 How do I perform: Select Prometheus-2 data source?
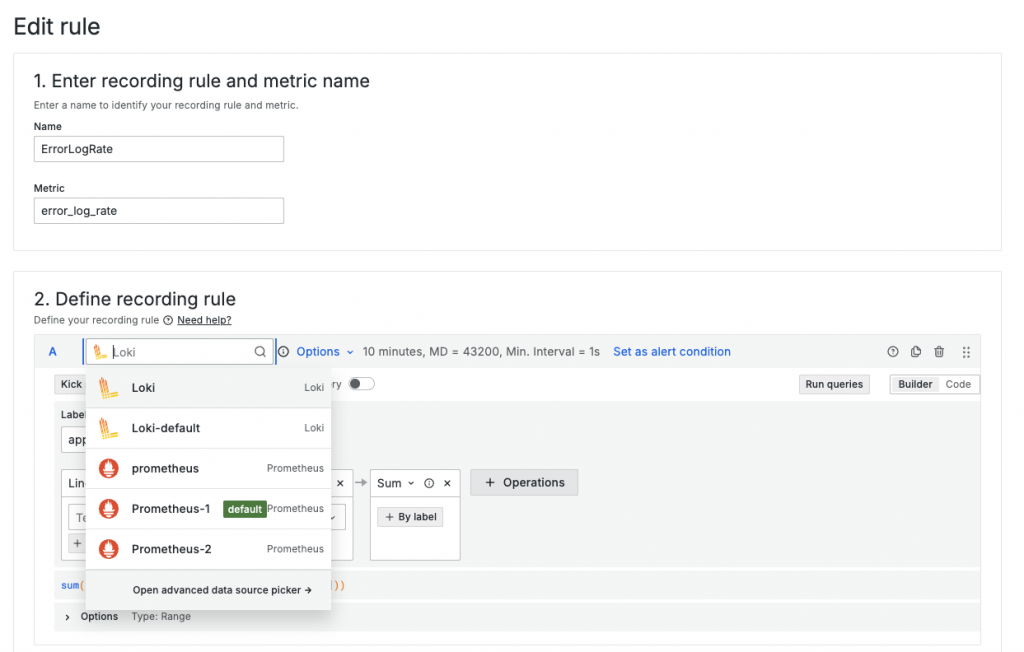[208, 549]
